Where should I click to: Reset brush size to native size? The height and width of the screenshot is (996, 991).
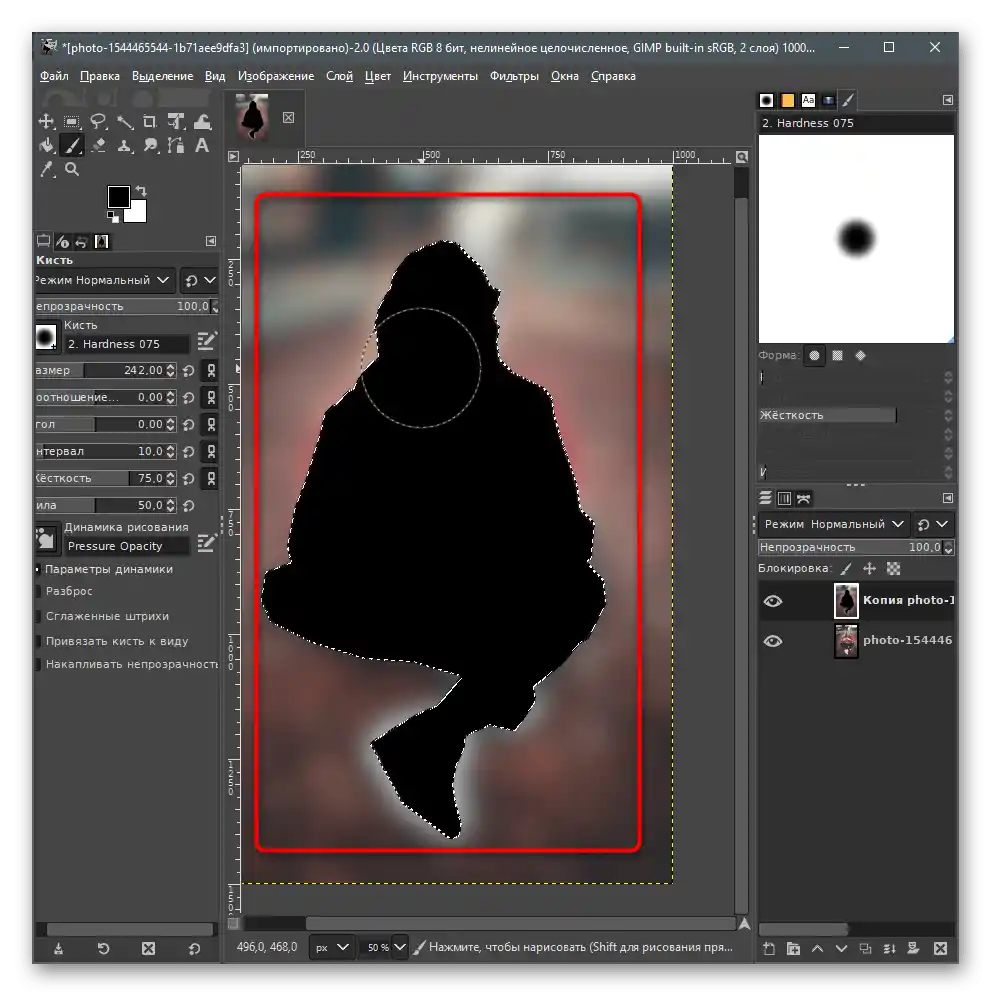(189, 371)
